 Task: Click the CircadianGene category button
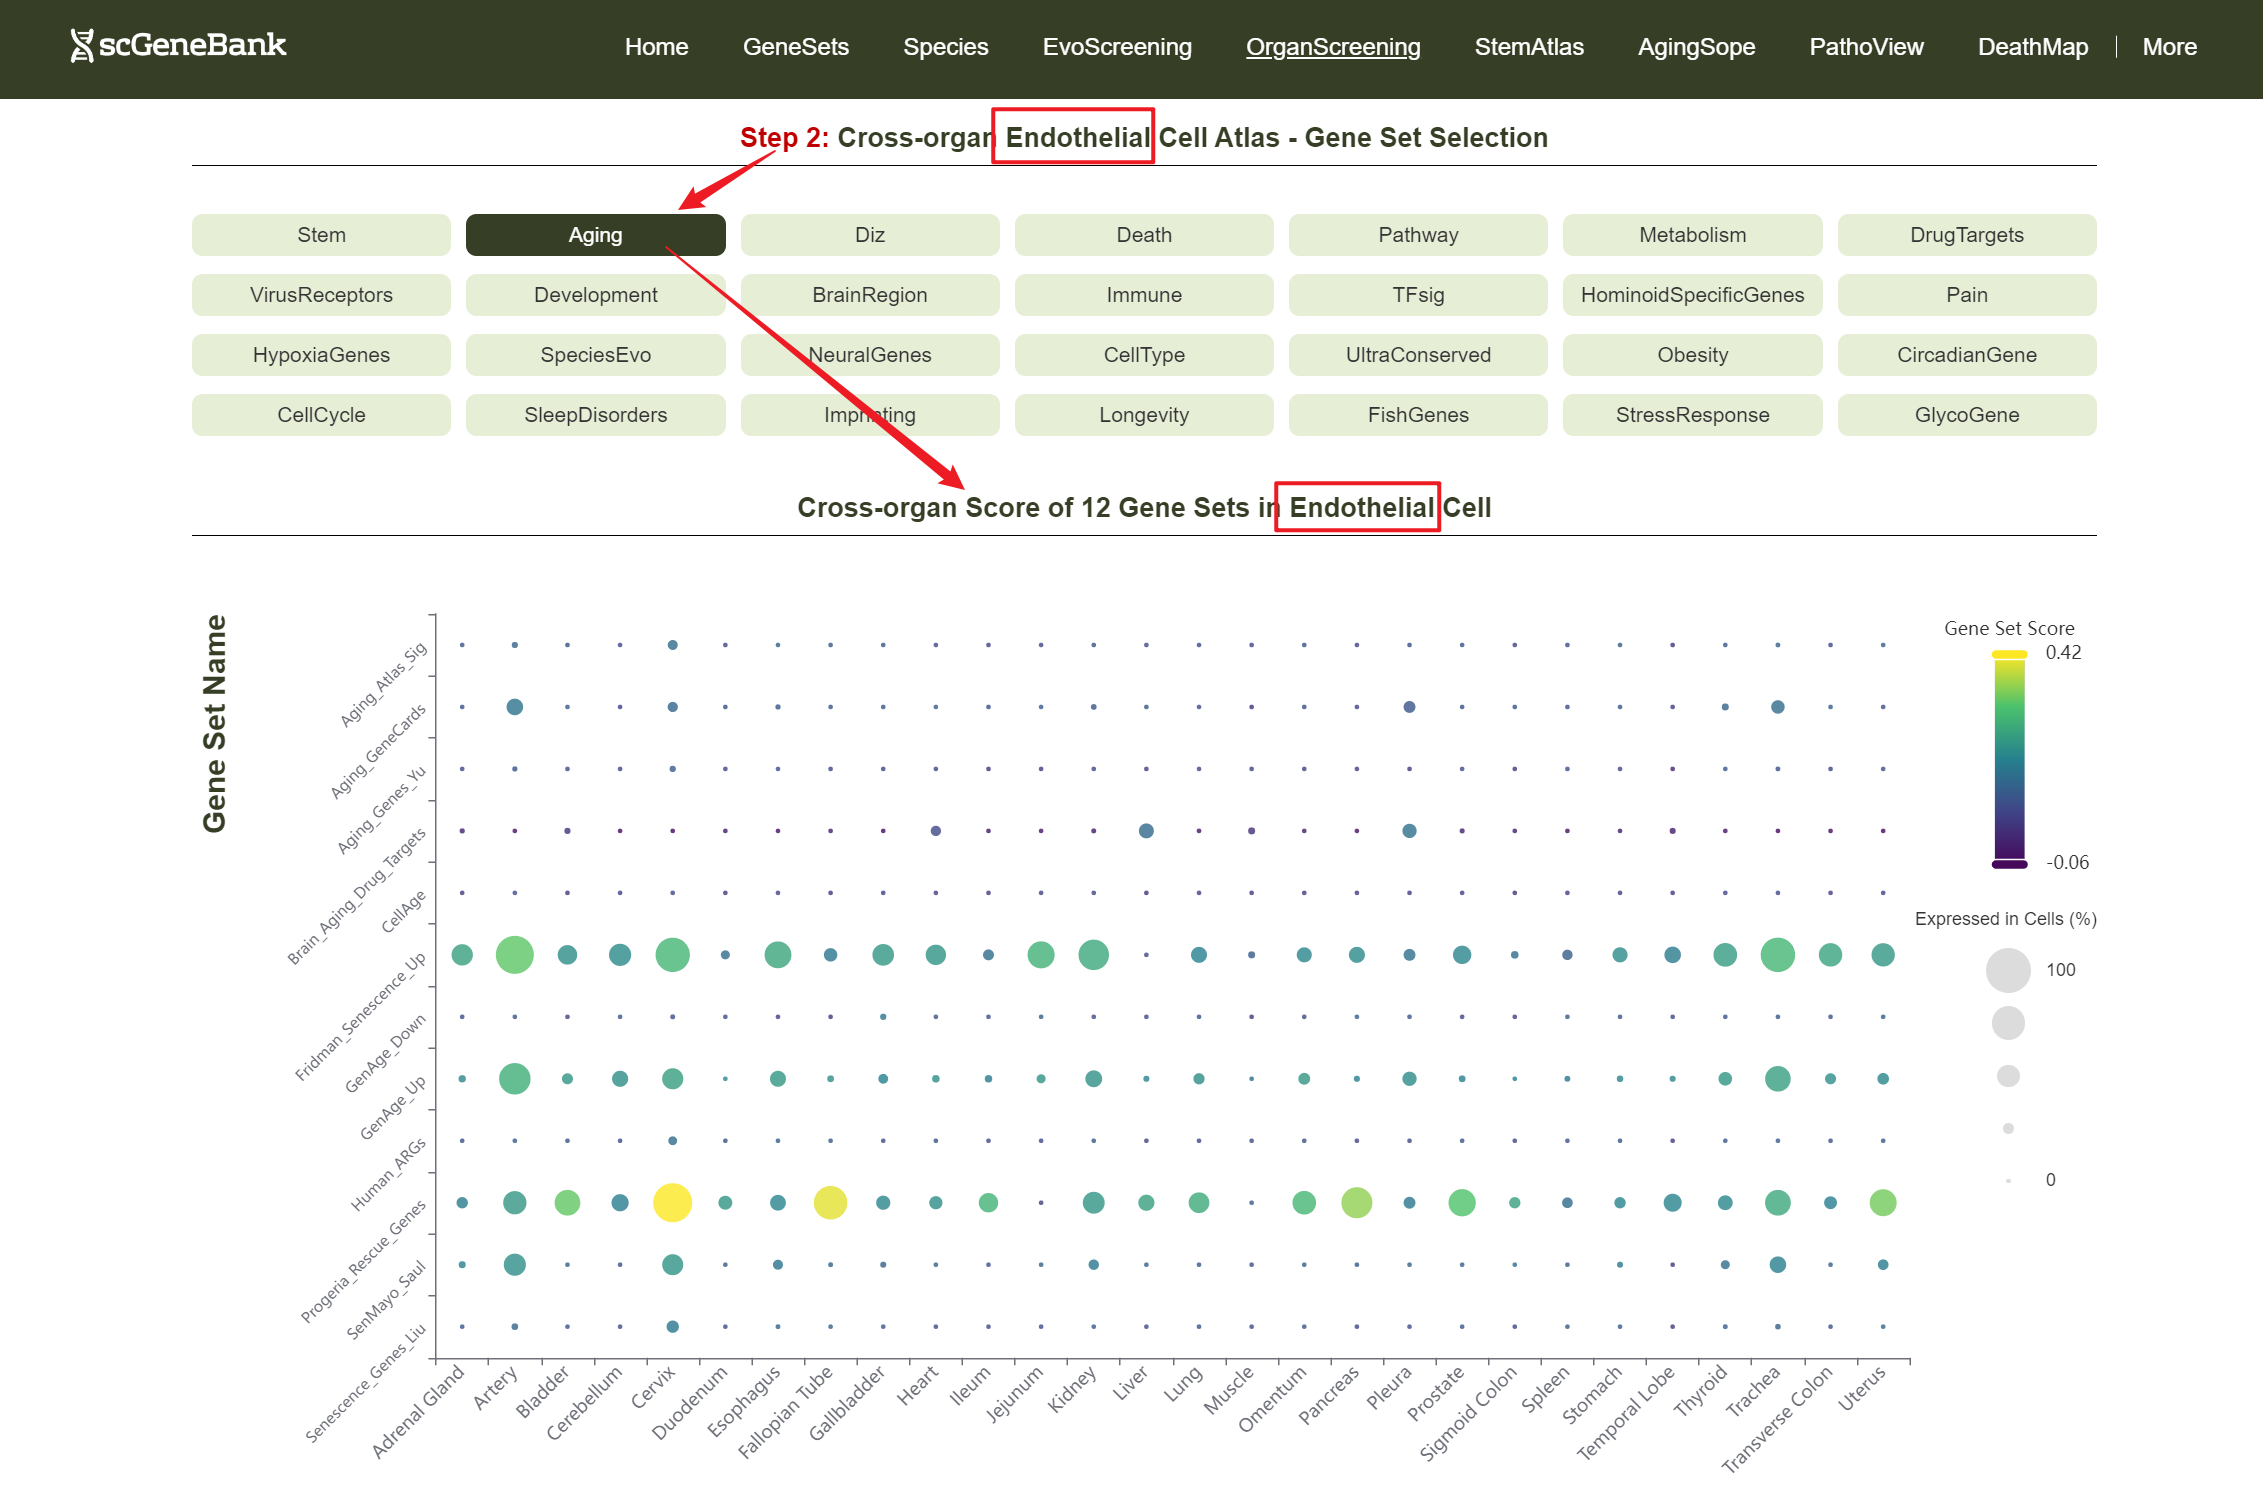click(1966, 355)
